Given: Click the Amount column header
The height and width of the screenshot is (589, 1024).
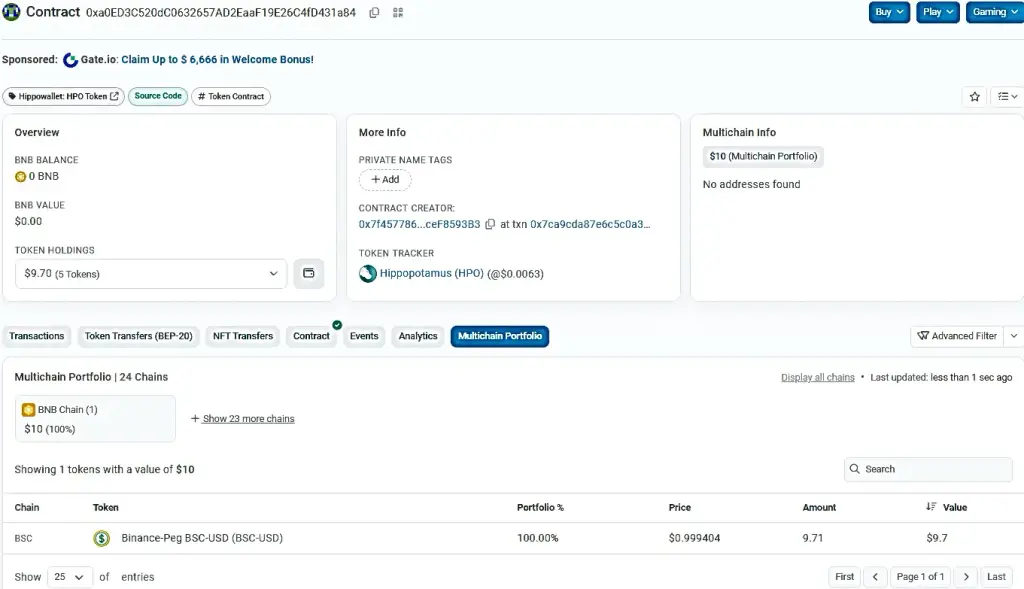Looking at the screenshot, I should [x=819, y=507].
